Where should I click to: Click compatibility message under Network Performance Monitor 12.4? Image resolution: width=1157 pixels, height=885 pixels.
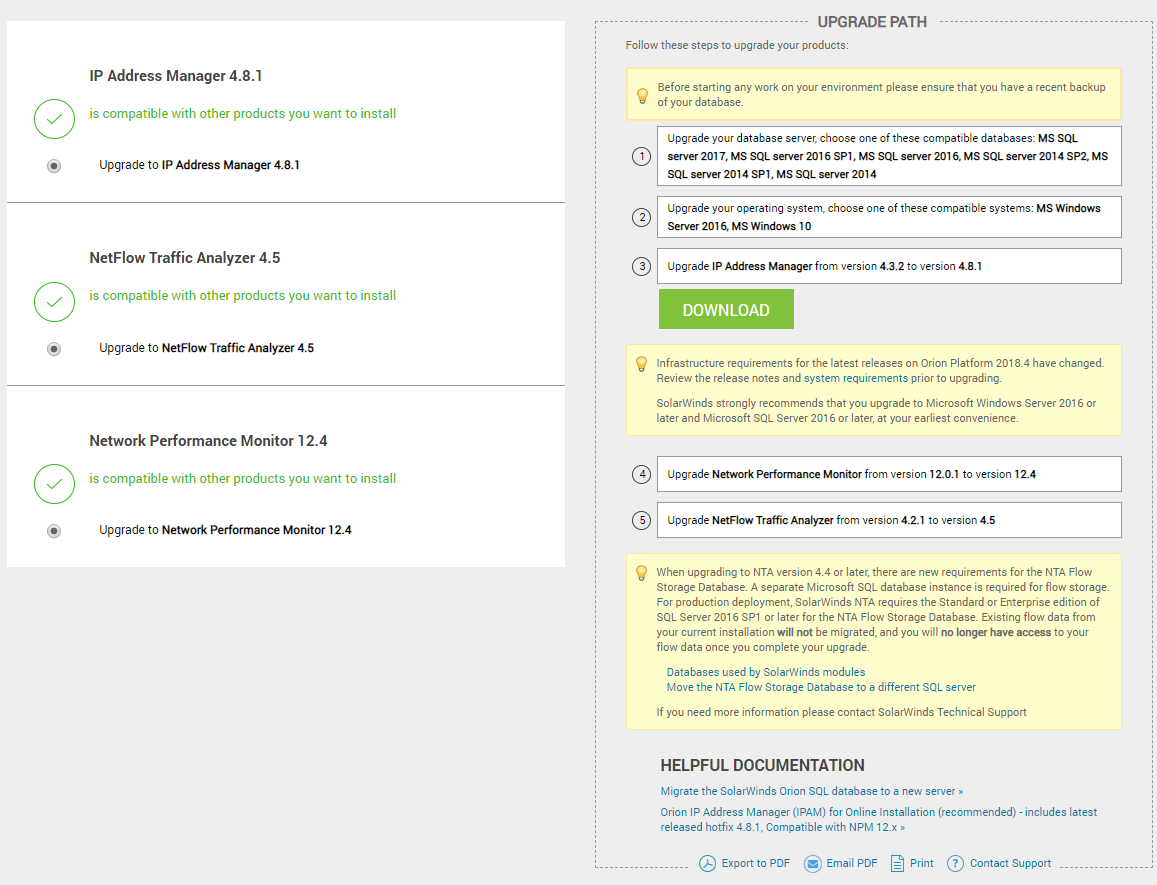[243, 479]
